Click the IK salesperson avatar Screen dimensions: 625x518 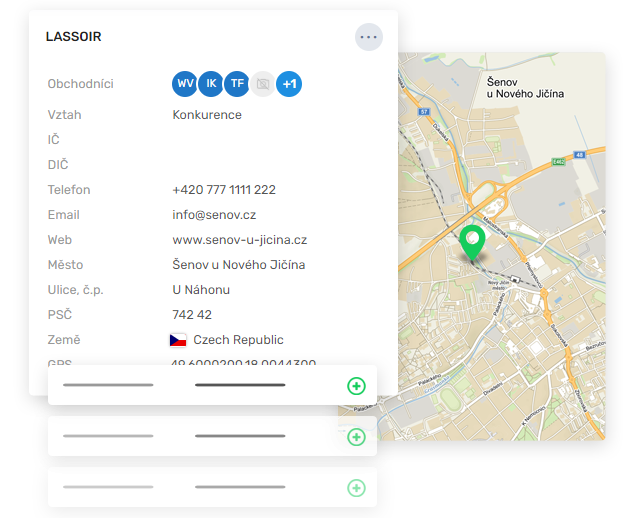(x=211, y=84)
